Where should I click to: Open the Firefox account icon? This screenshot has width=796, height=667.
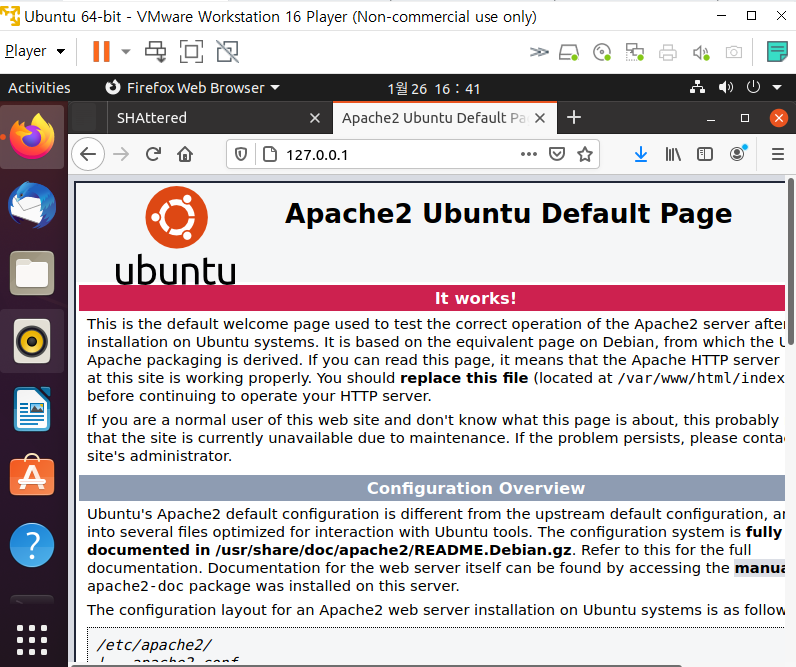(738, 153)
